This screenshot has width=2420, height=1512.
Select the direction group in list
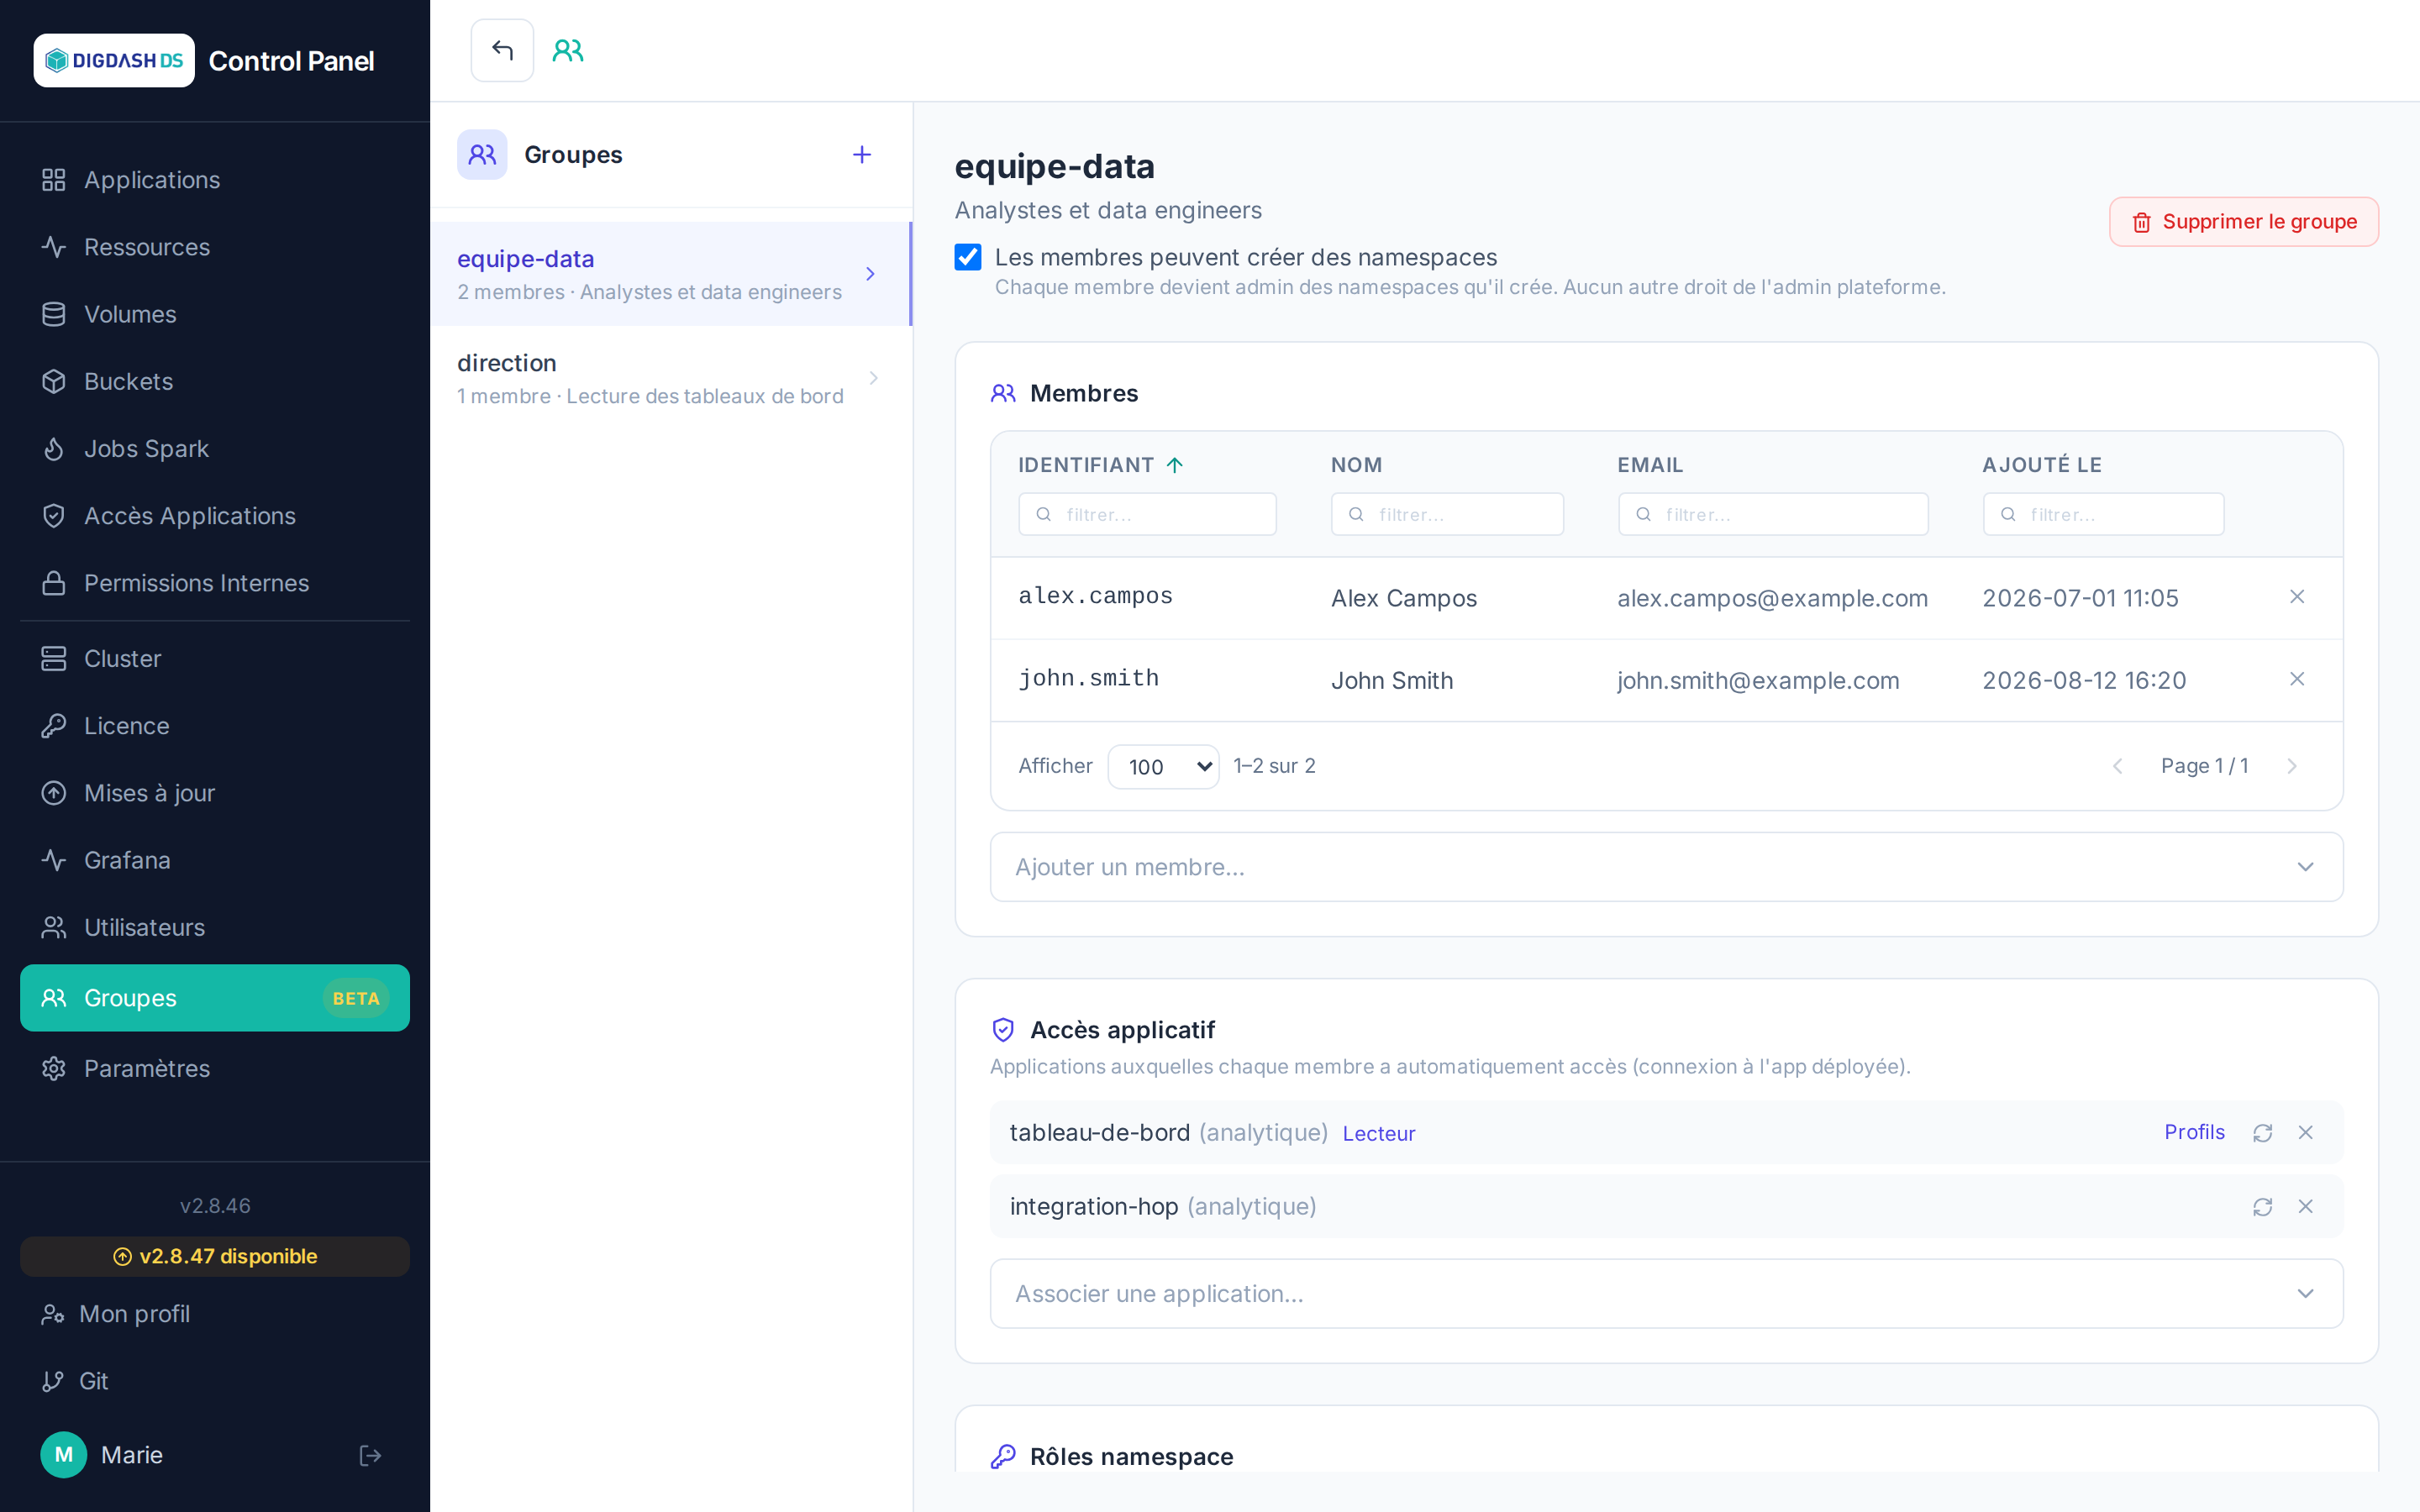coord(671,378)
